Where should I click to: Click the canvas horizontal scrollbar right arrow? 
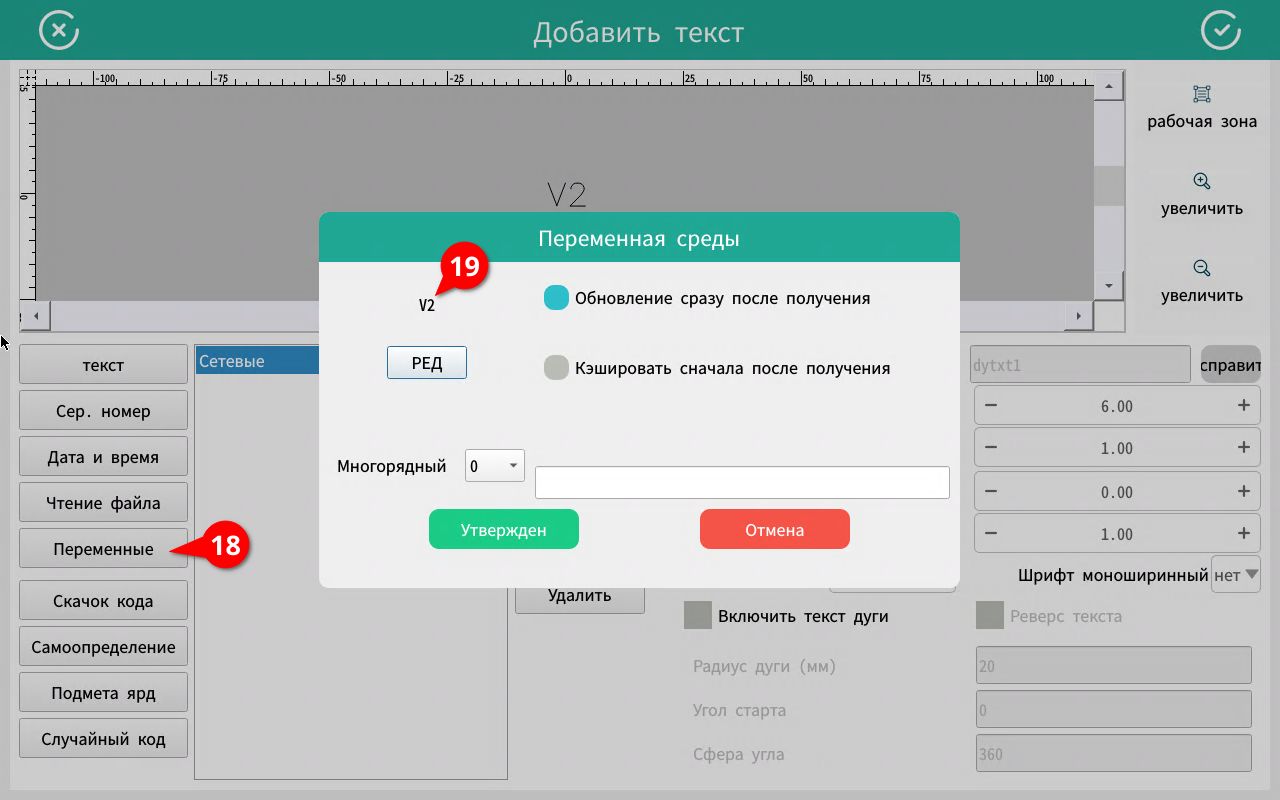click(x=1078, y=316)
